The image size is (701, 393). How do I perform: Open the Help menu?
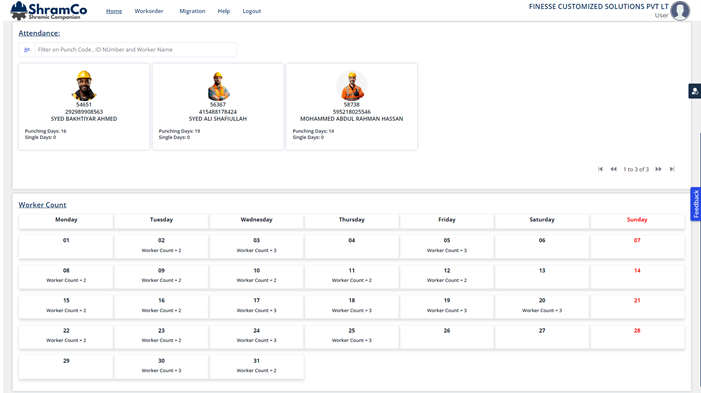(x=224, y=11)
